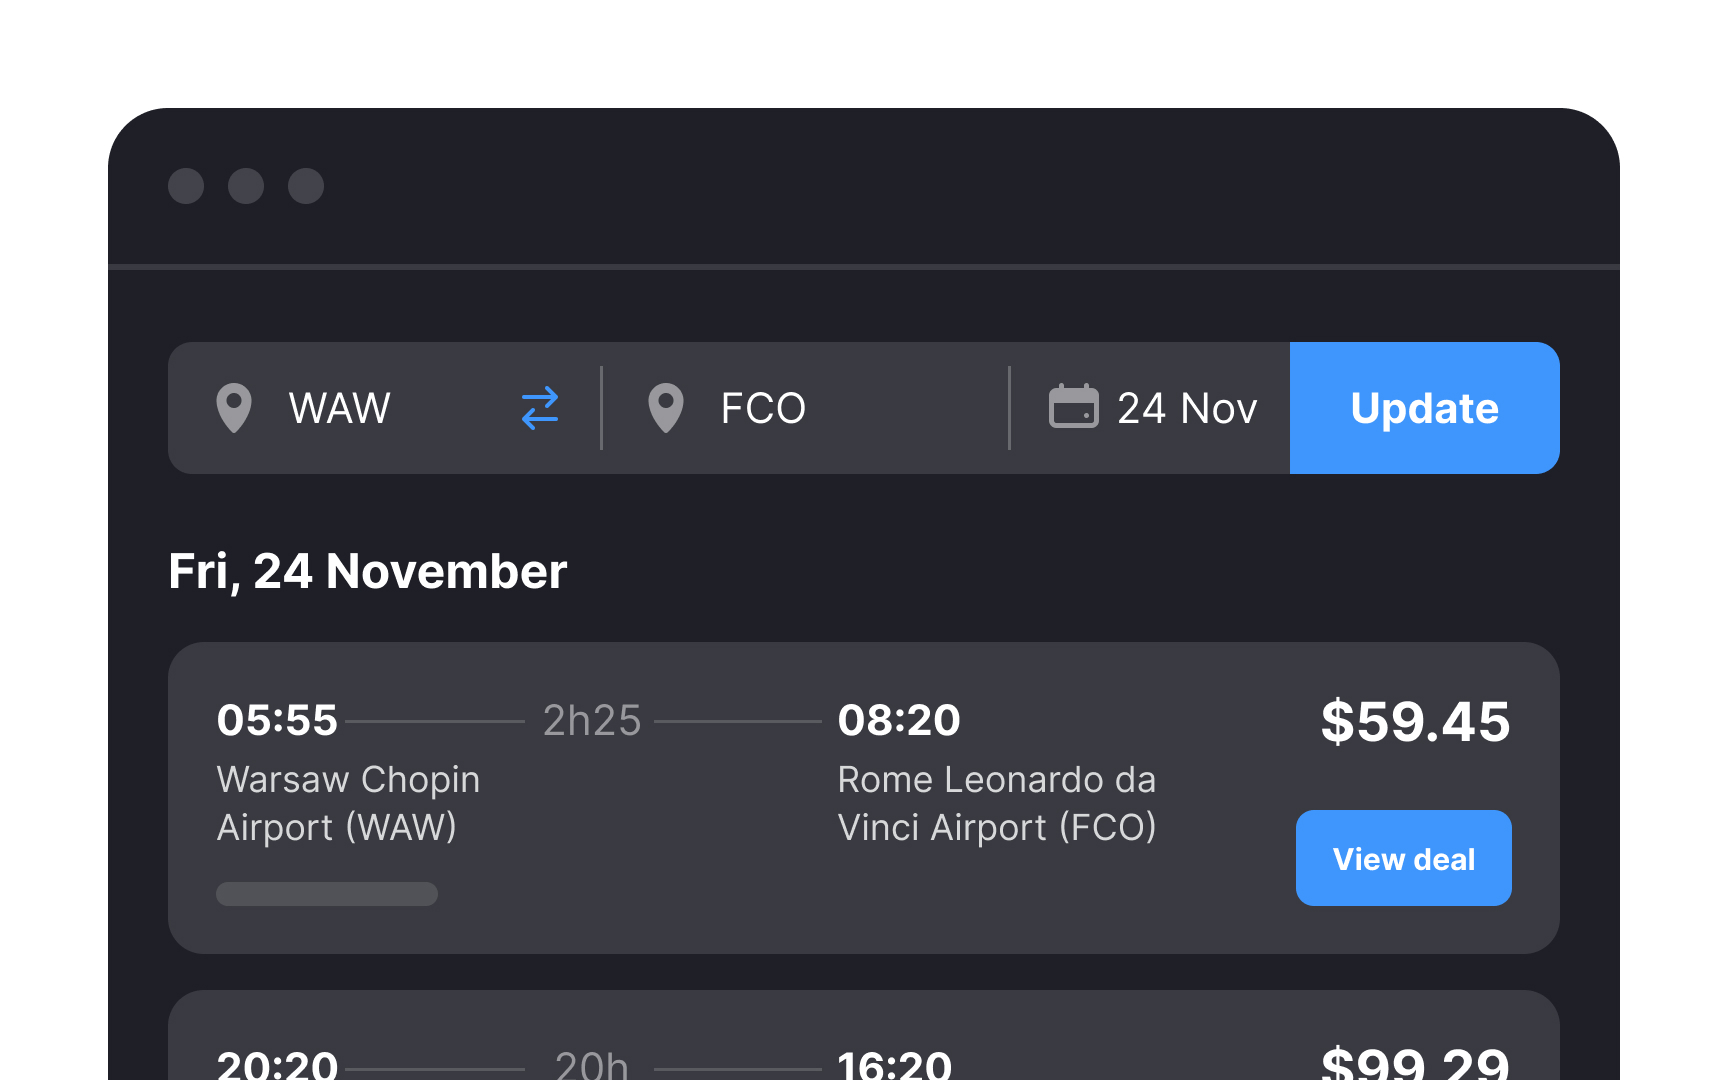
Task: Click View deal on the $59.45 flight
Action: point(1403,858)
